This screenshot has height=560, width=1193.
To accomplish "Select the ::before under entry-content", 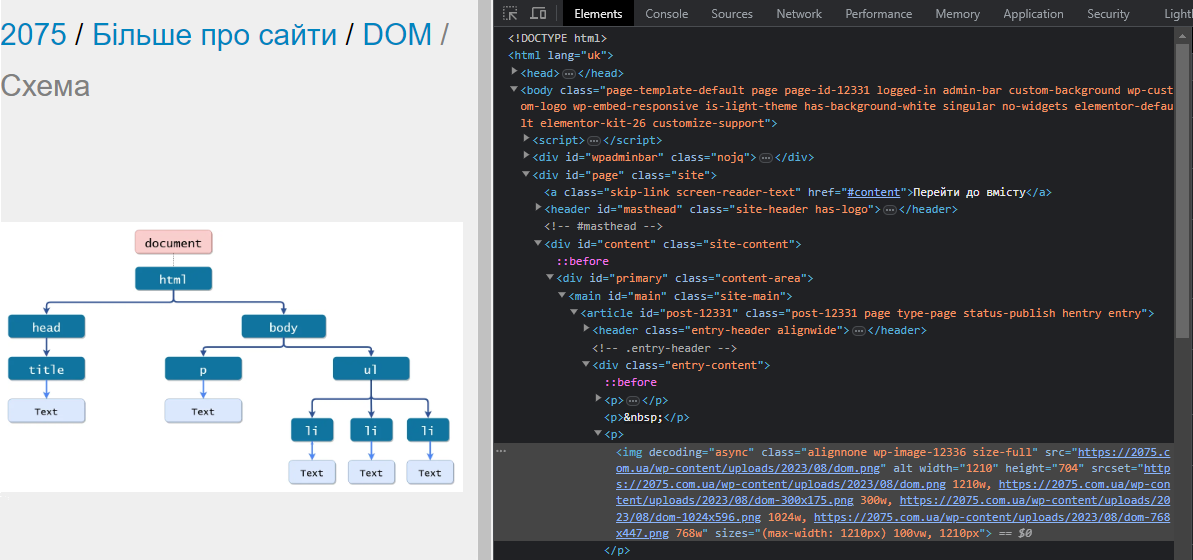I will tap(630, 382).
